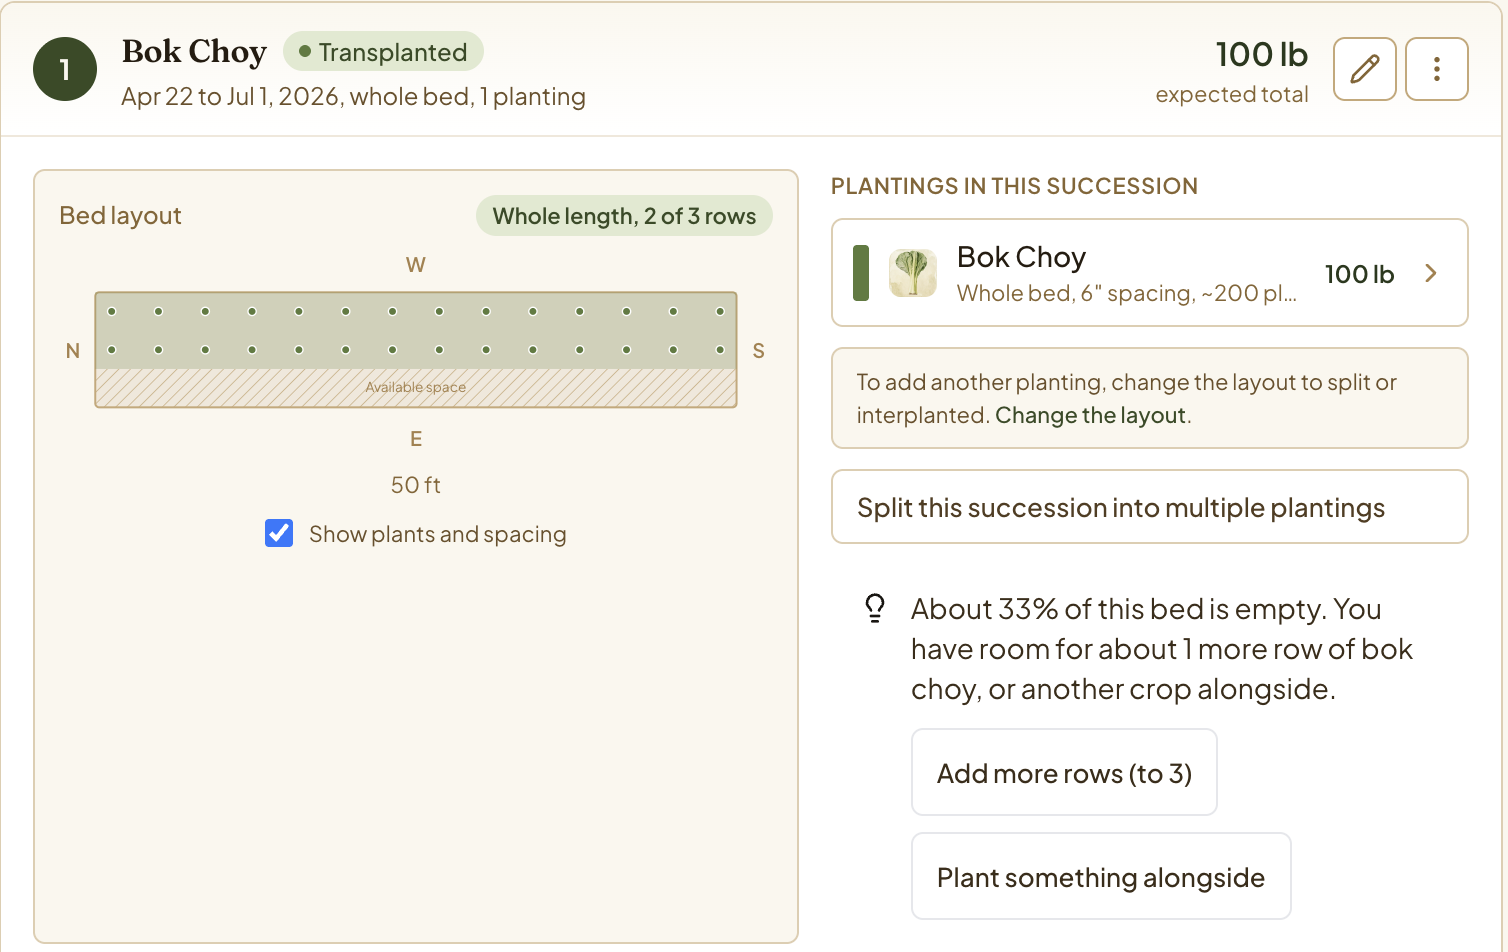1508x952 pixels.
Task: Click the green Bok Choy color bar
Action: coord(861,273)
